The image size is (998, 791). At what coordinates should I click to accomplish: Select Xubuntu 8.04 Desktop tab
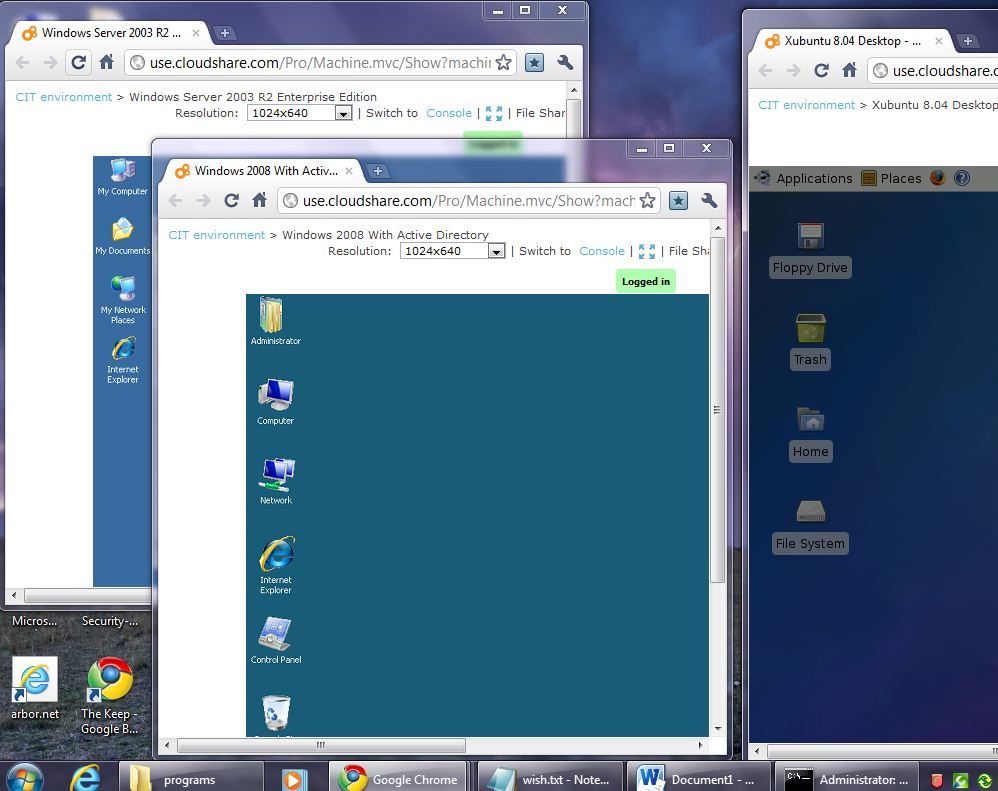click(x=853, y=41)
